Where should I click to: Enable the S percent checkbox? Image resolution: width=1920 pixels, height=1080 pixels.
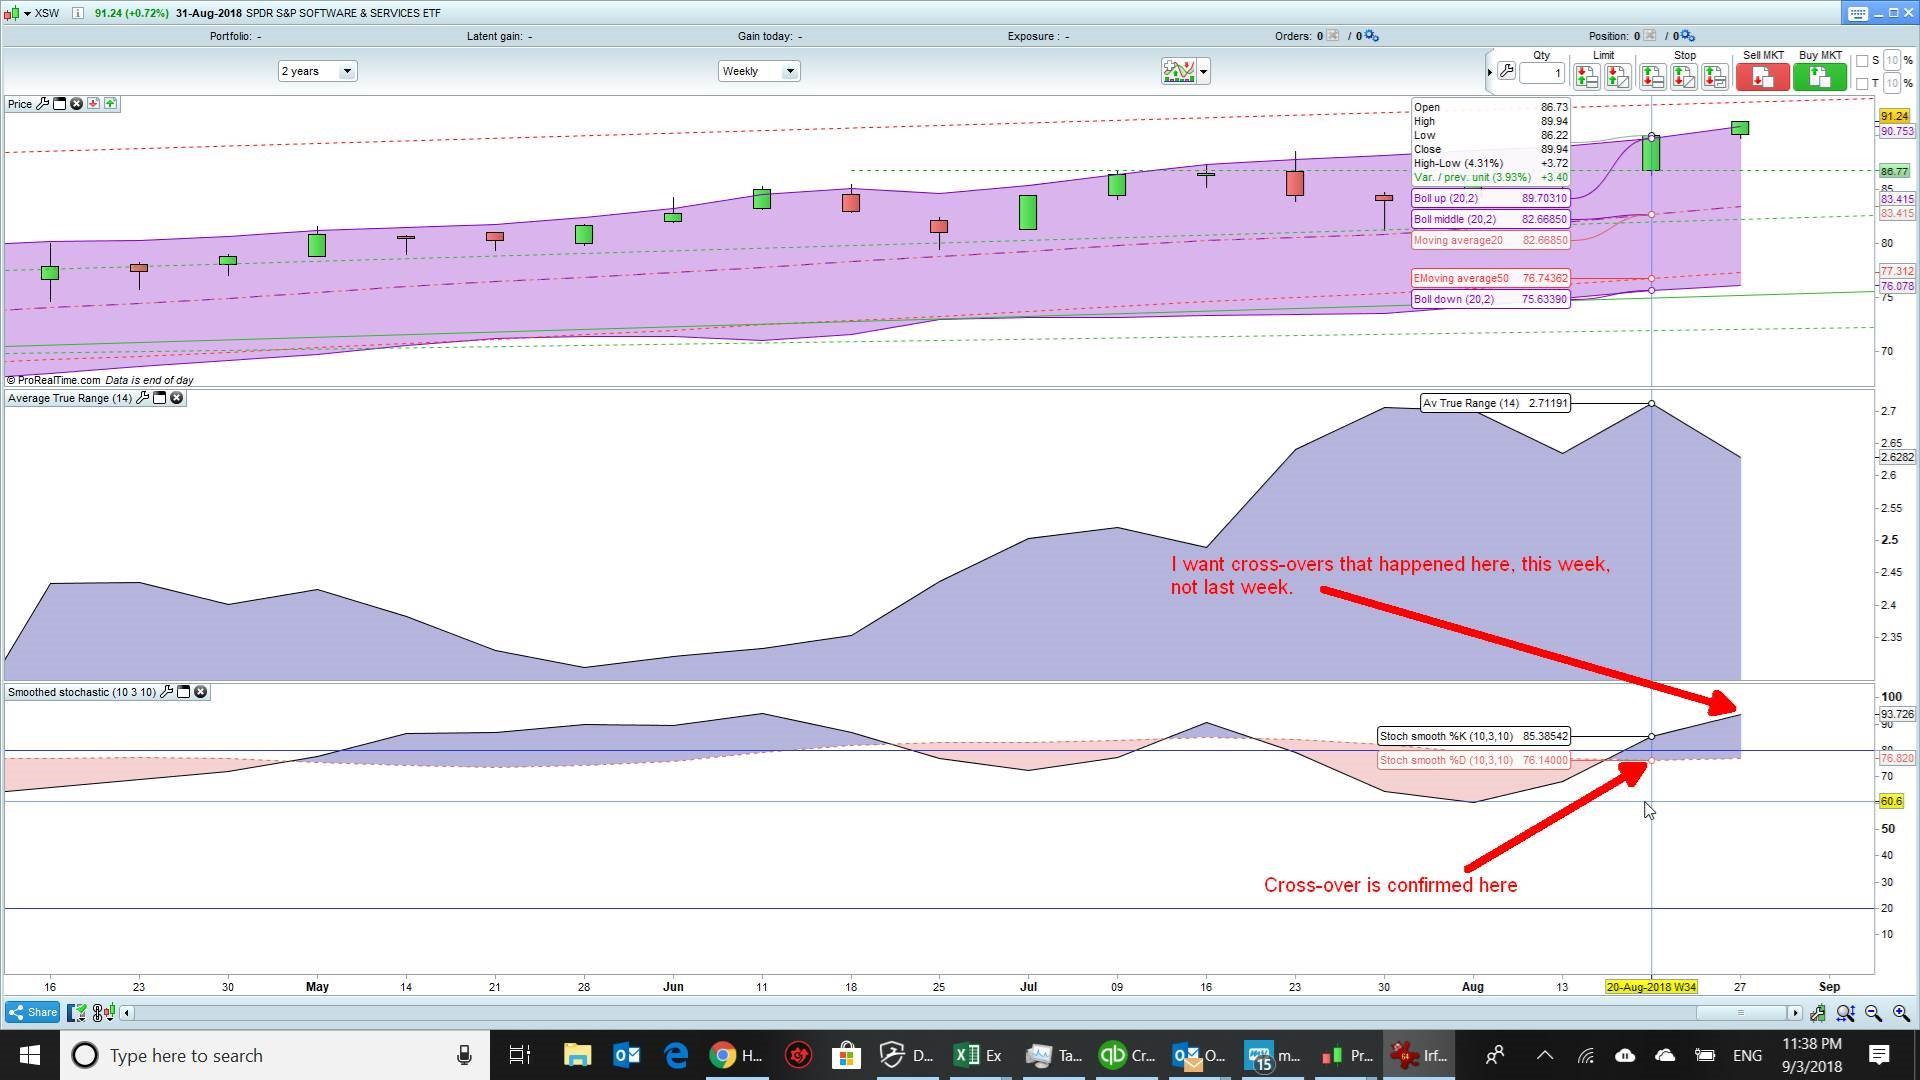[1862, 61]
